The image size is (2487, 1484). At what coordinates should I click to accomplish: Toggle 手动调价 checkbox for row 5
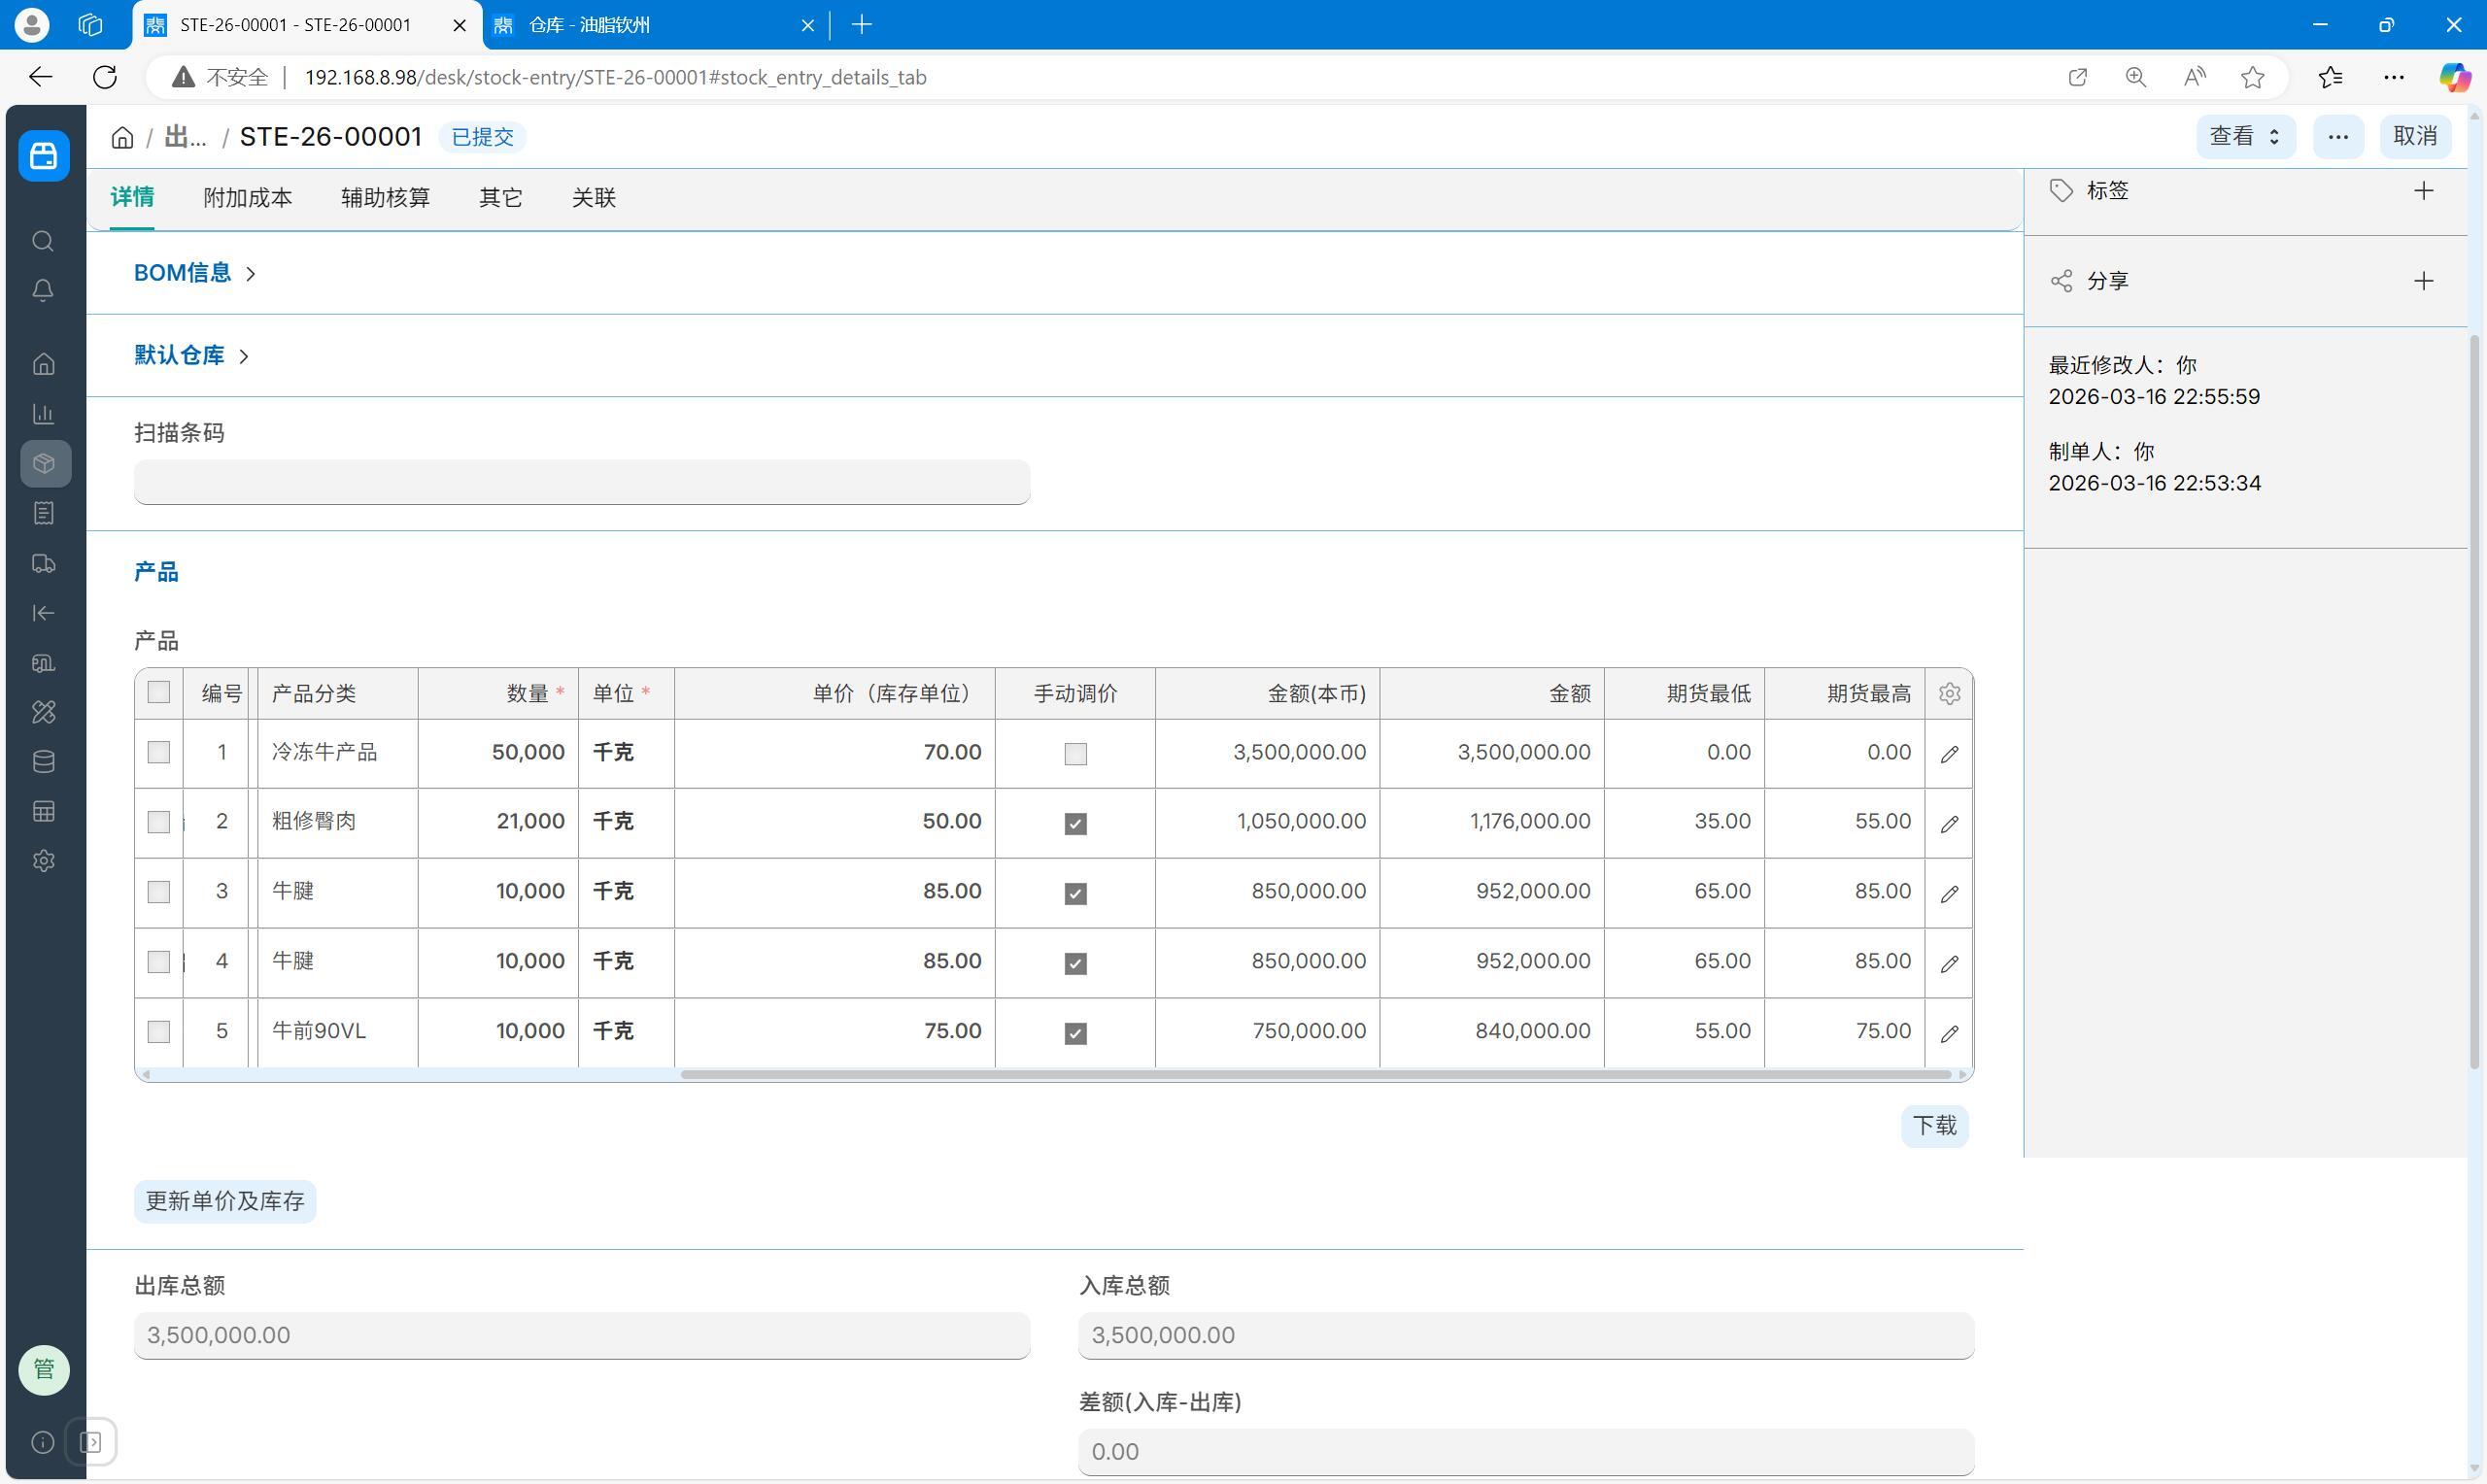[x=1075, y=1033]
